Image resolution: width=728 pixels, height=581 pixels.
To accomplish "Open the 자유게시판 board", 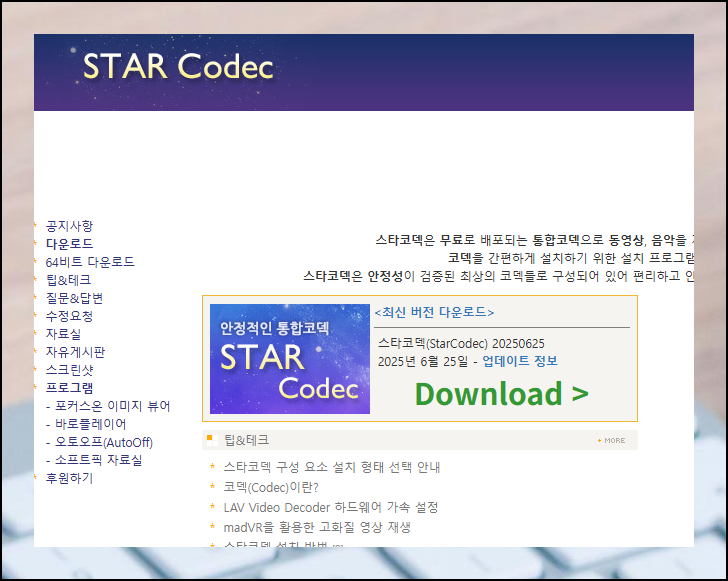I will click(75, 352).
